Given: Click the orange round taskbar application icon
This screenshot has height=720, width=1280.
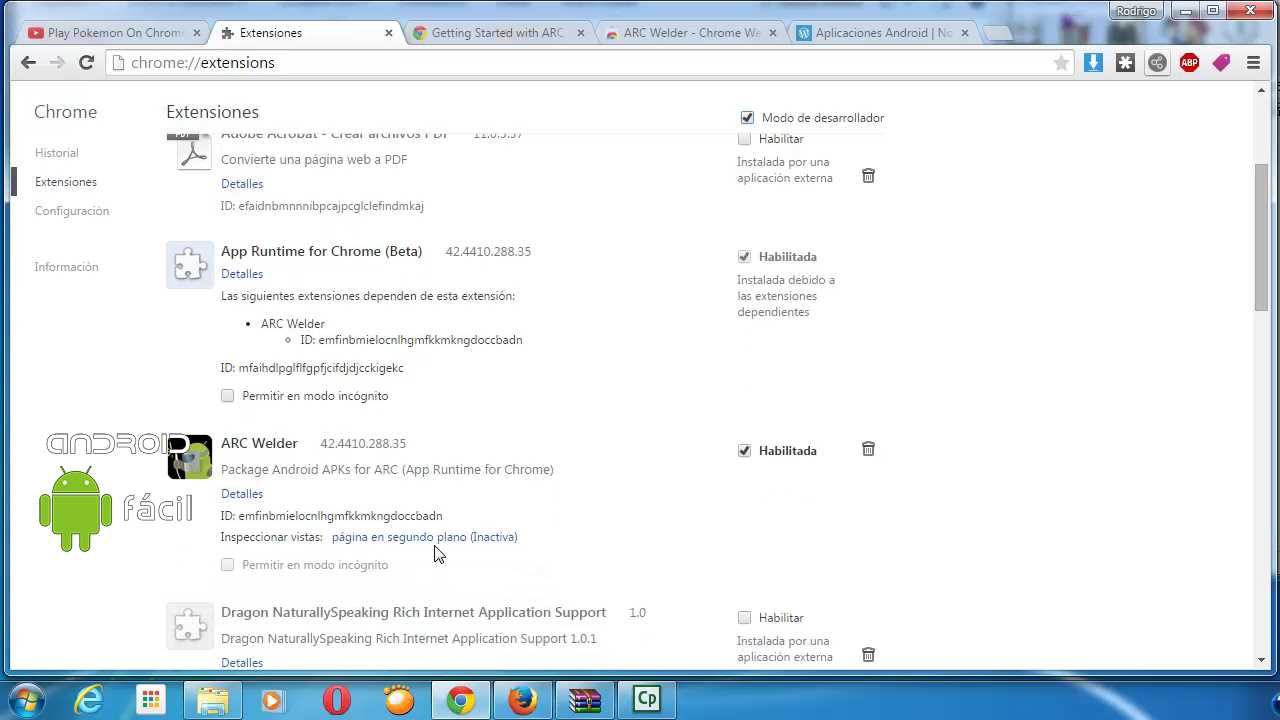Looking at the screenshot, I should point(399,700).
